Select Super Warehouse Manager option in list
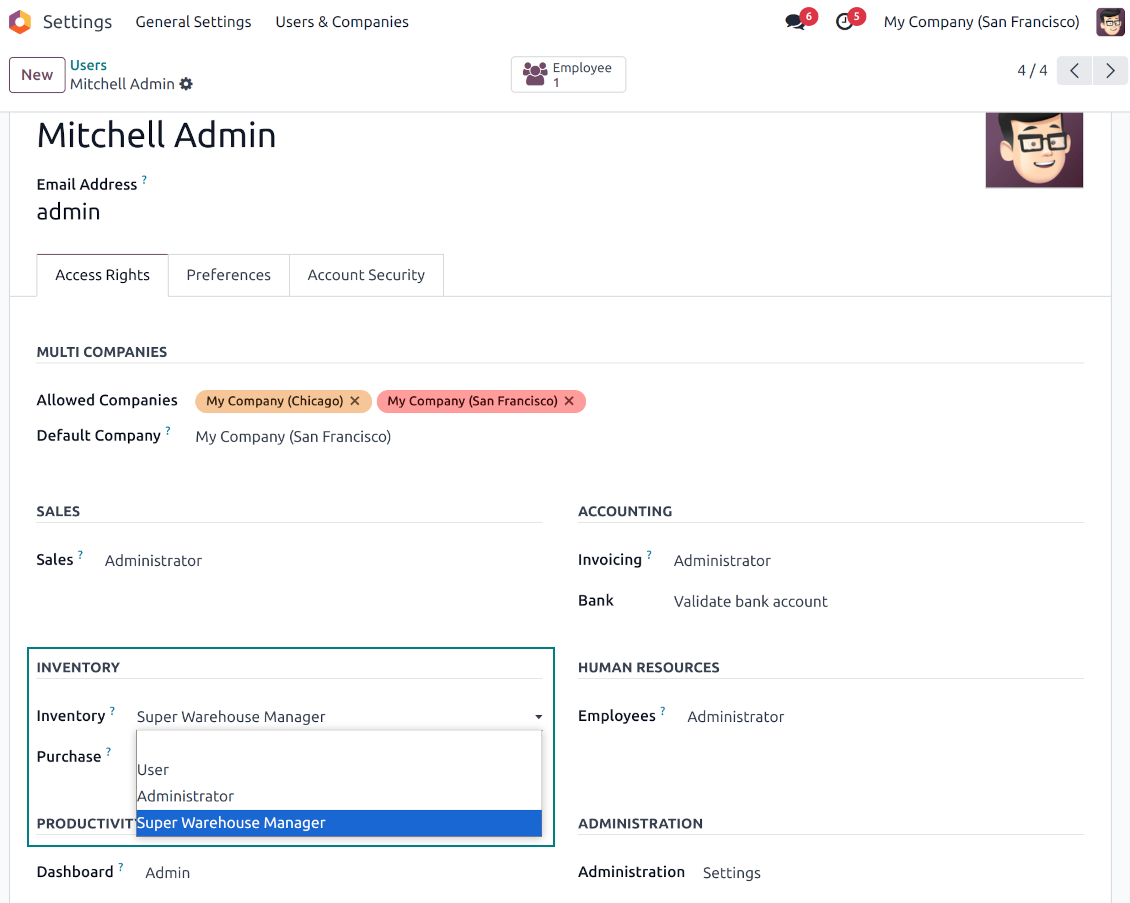Image resolution: width=1130 pixels, height=903 pixels. (x=232, y=823)
